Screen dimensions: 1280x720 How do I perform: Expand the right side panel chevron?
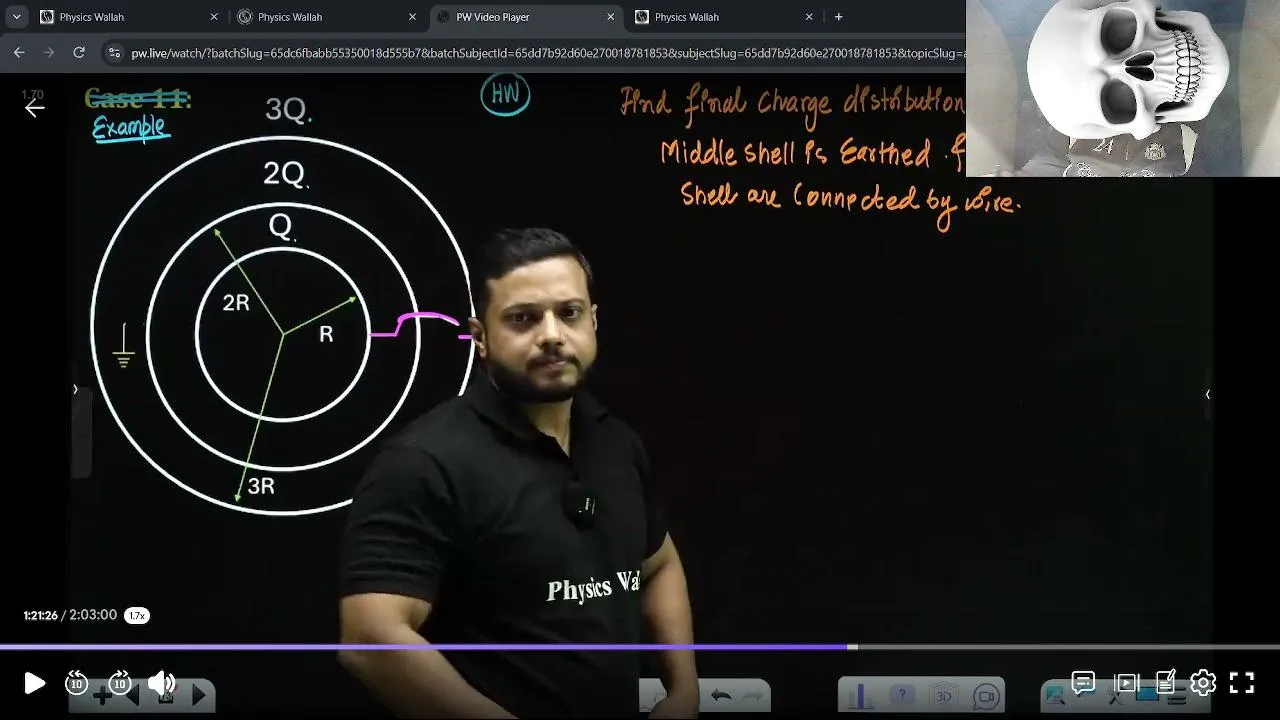tap(1207, 394)
